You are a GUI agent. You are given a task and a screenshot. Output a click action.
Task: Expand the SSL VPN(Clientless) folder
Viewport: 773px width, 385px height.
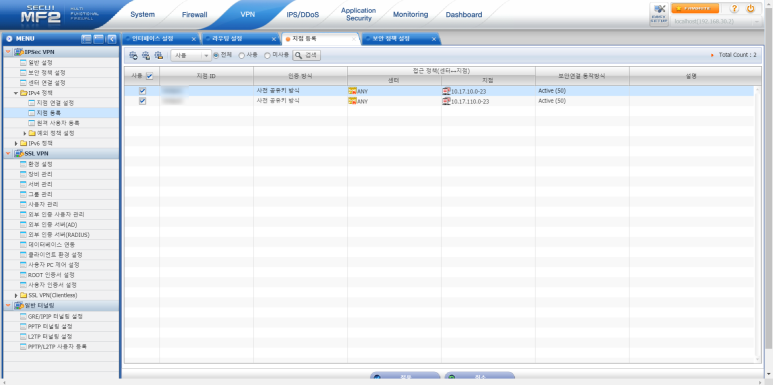click(x=16, y=295)
